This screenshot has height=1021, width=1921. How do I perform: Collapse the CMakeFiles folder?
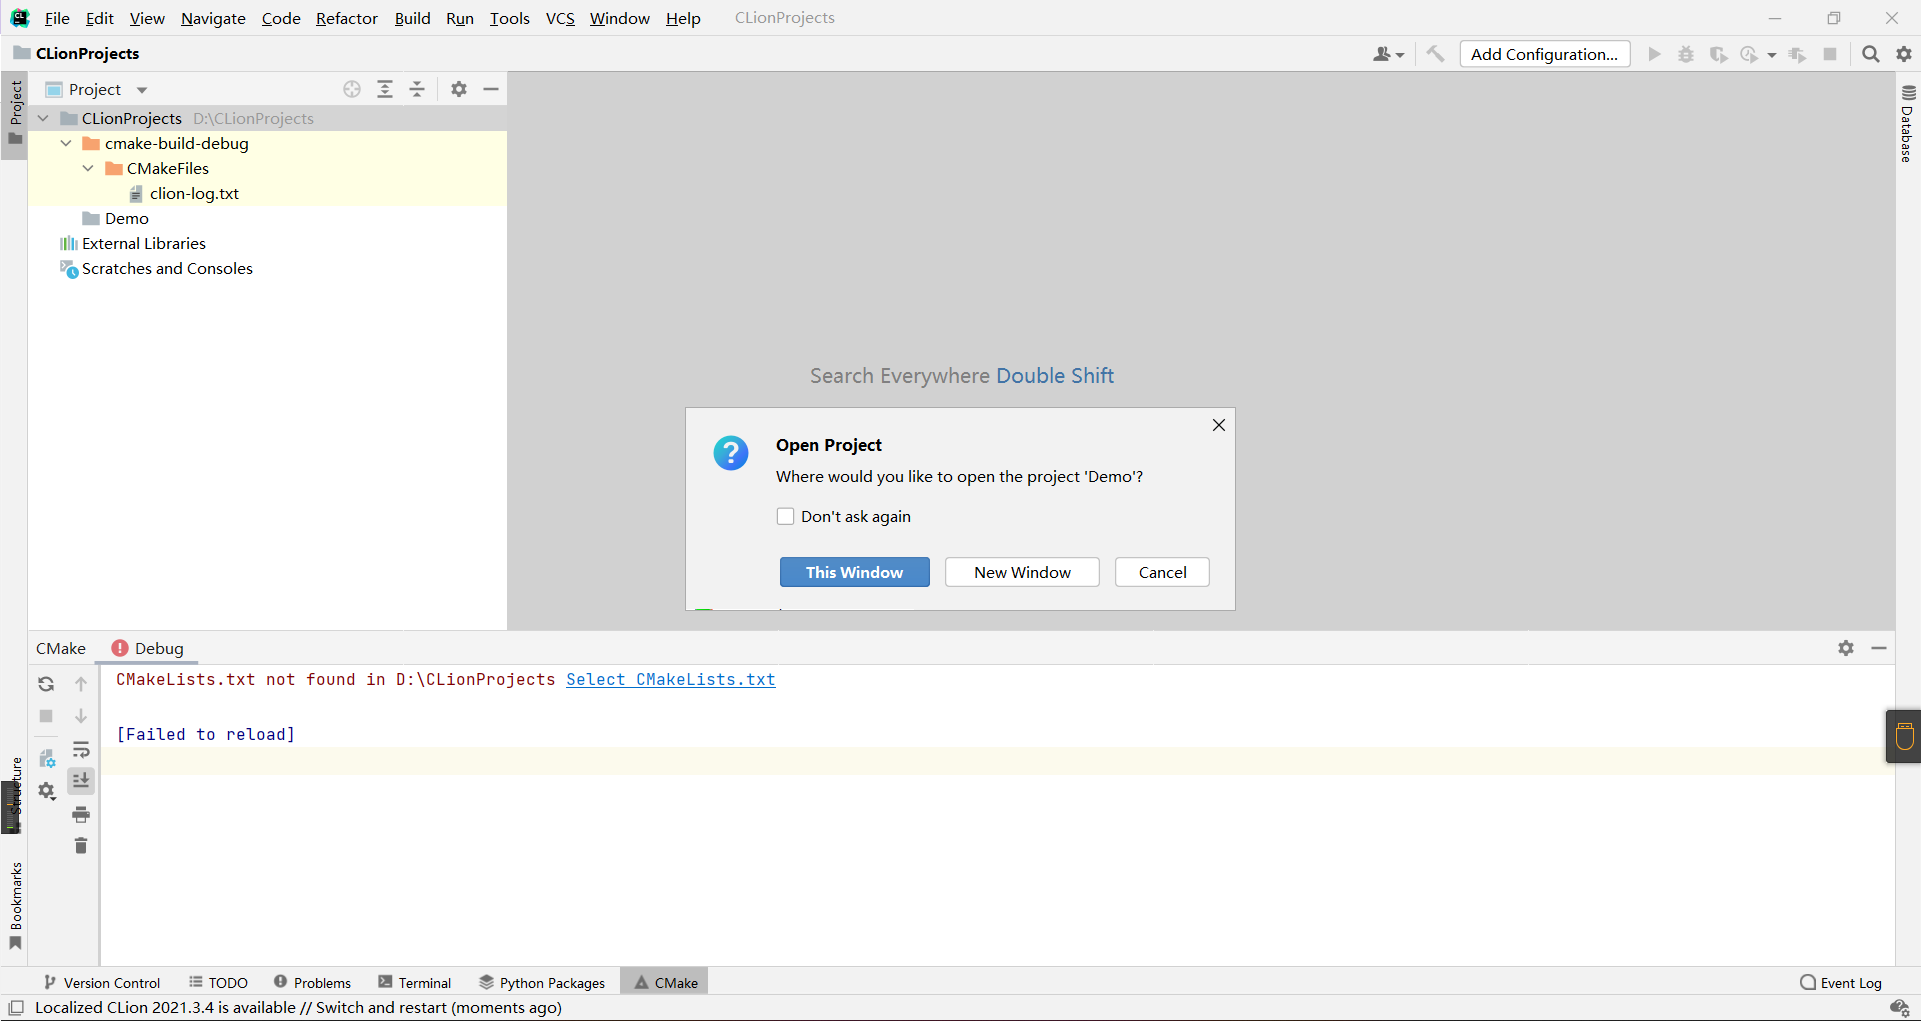88,168
